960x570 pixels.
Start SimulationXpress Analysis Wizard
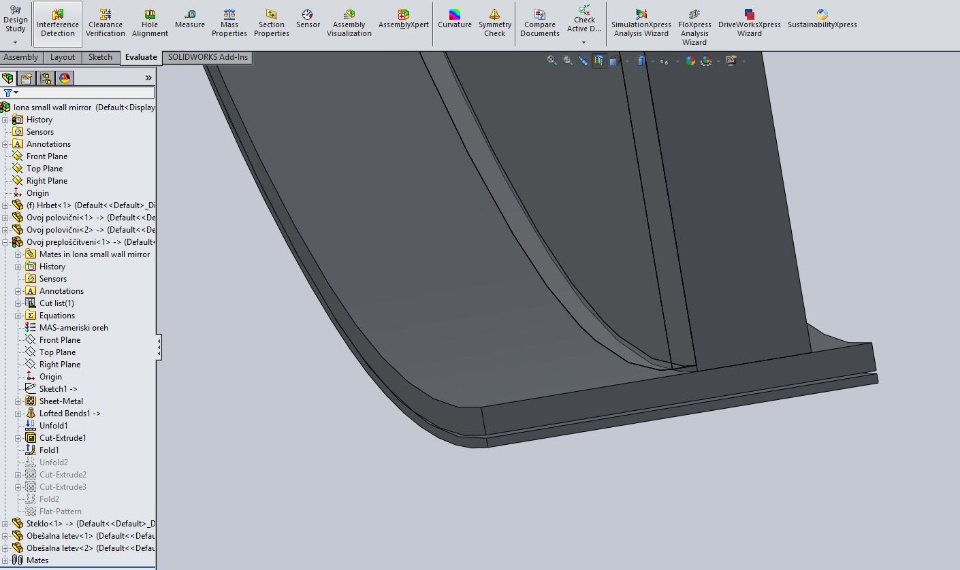pos(641,23)
